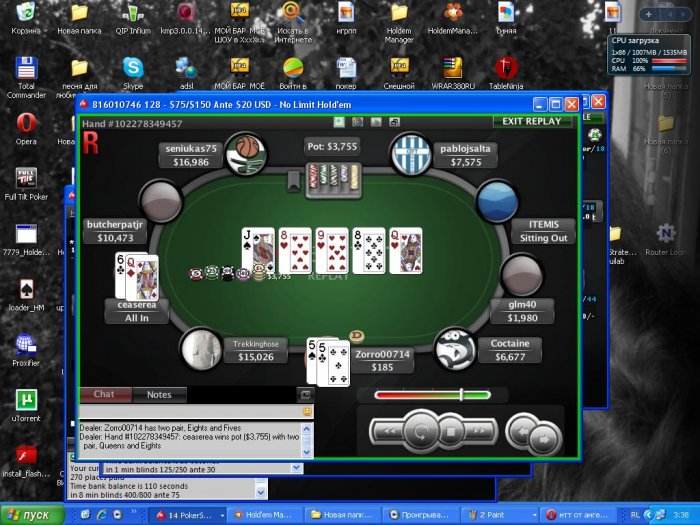Viewport: 700px width, 525px height.
Task: Switch to the Notes tab
Action: pyautogui.click(x=159, y=395)
